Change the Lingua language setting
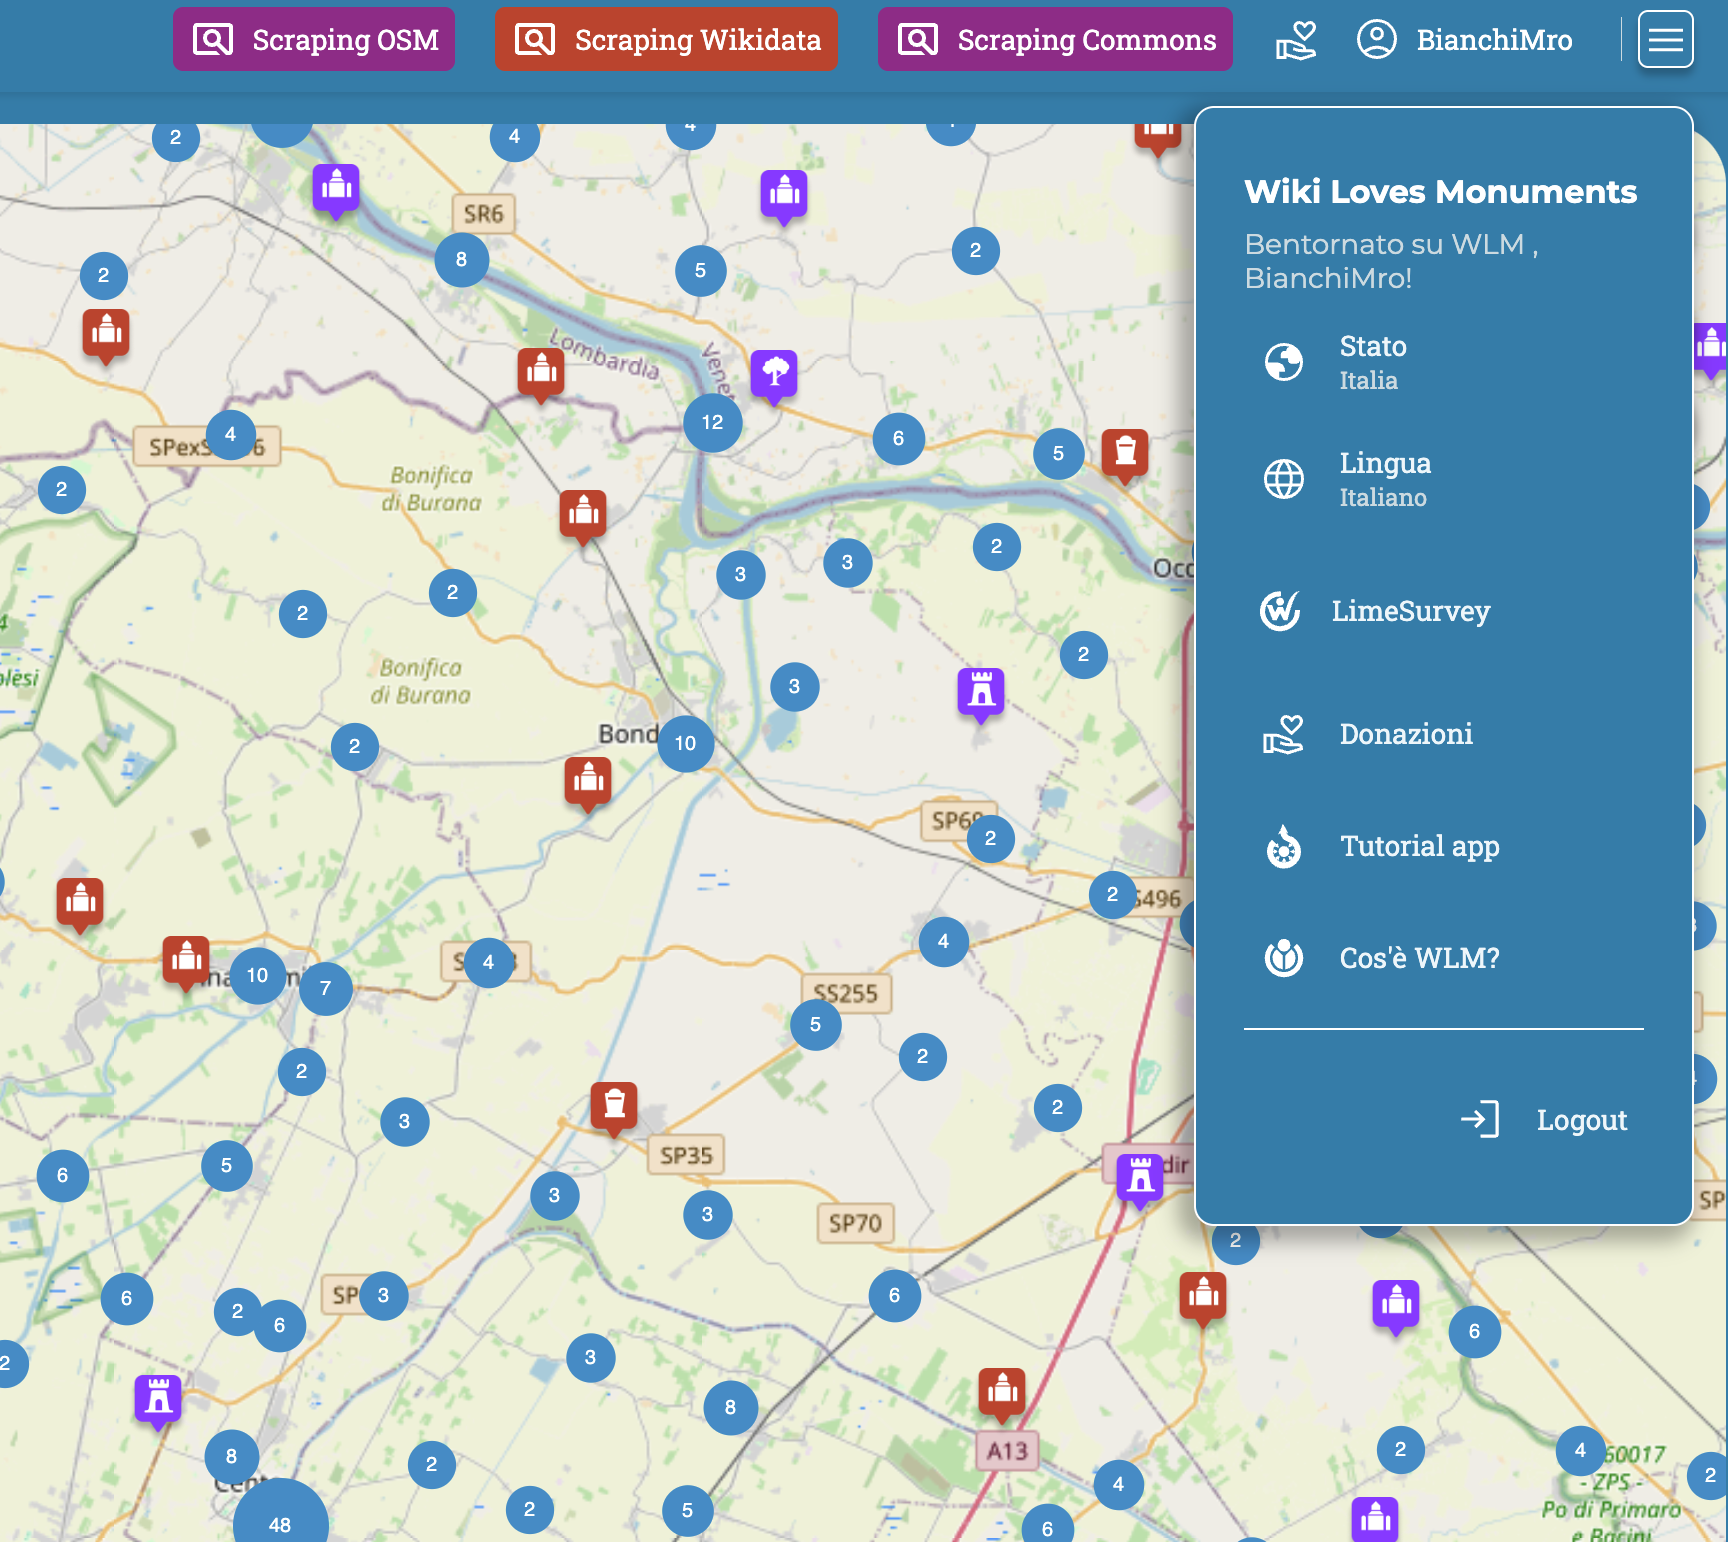The height and width of the screenshot is (1542, 1728). click(1384, 479)
